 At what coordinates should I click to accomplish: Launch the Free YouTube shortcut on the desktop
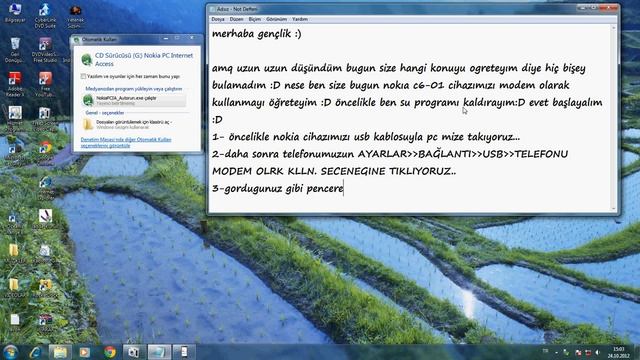(x=45, y=84)
